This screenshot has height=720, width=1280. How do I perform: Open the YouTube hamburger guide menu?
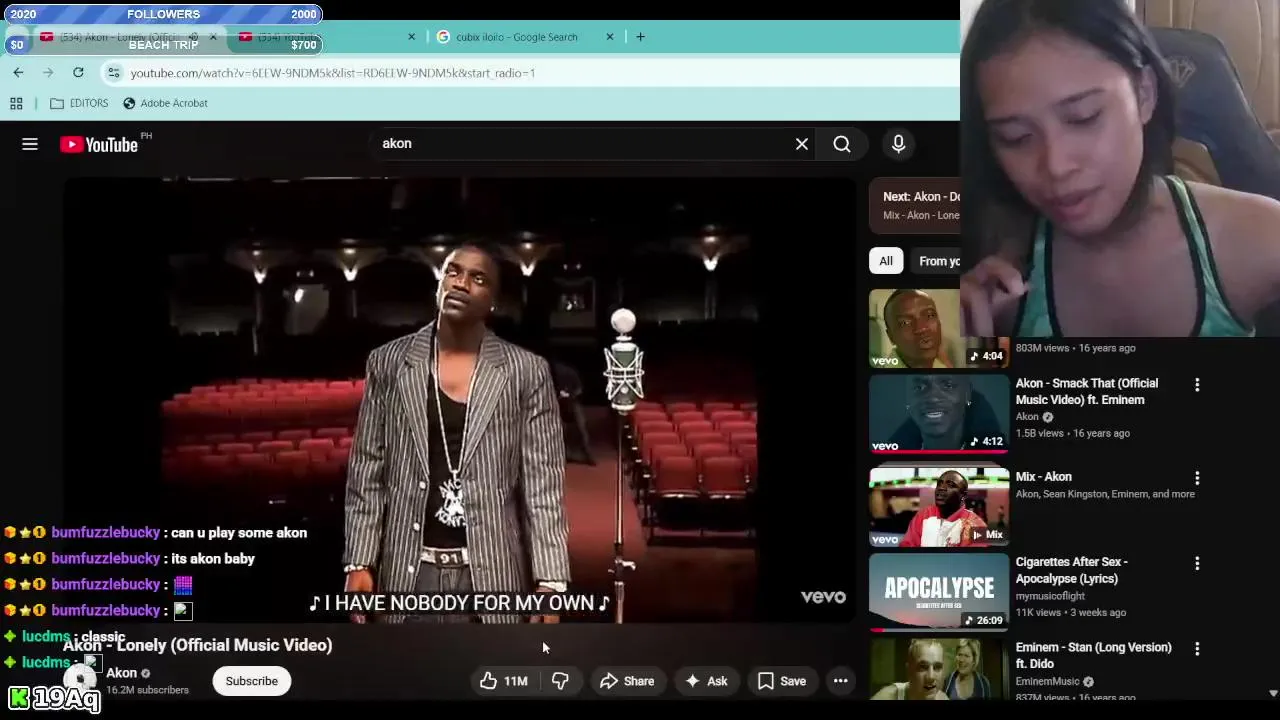coord(30,144)
